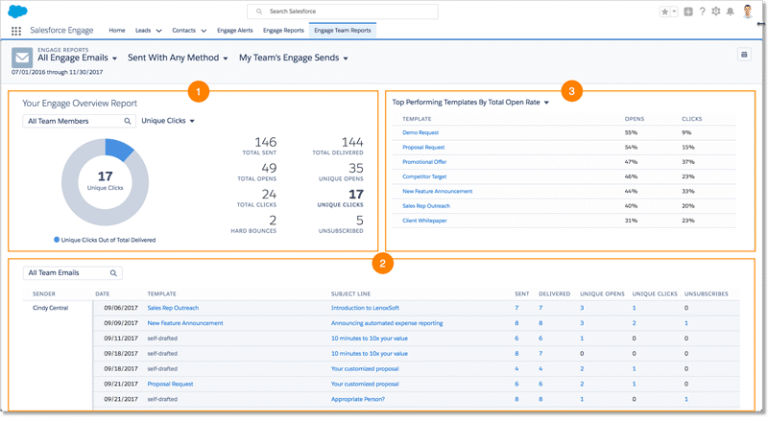Open New Feature Announcement template in 09/09/2017 row
The width and height of the screenshot is (768, 421).
coord(185,324)
